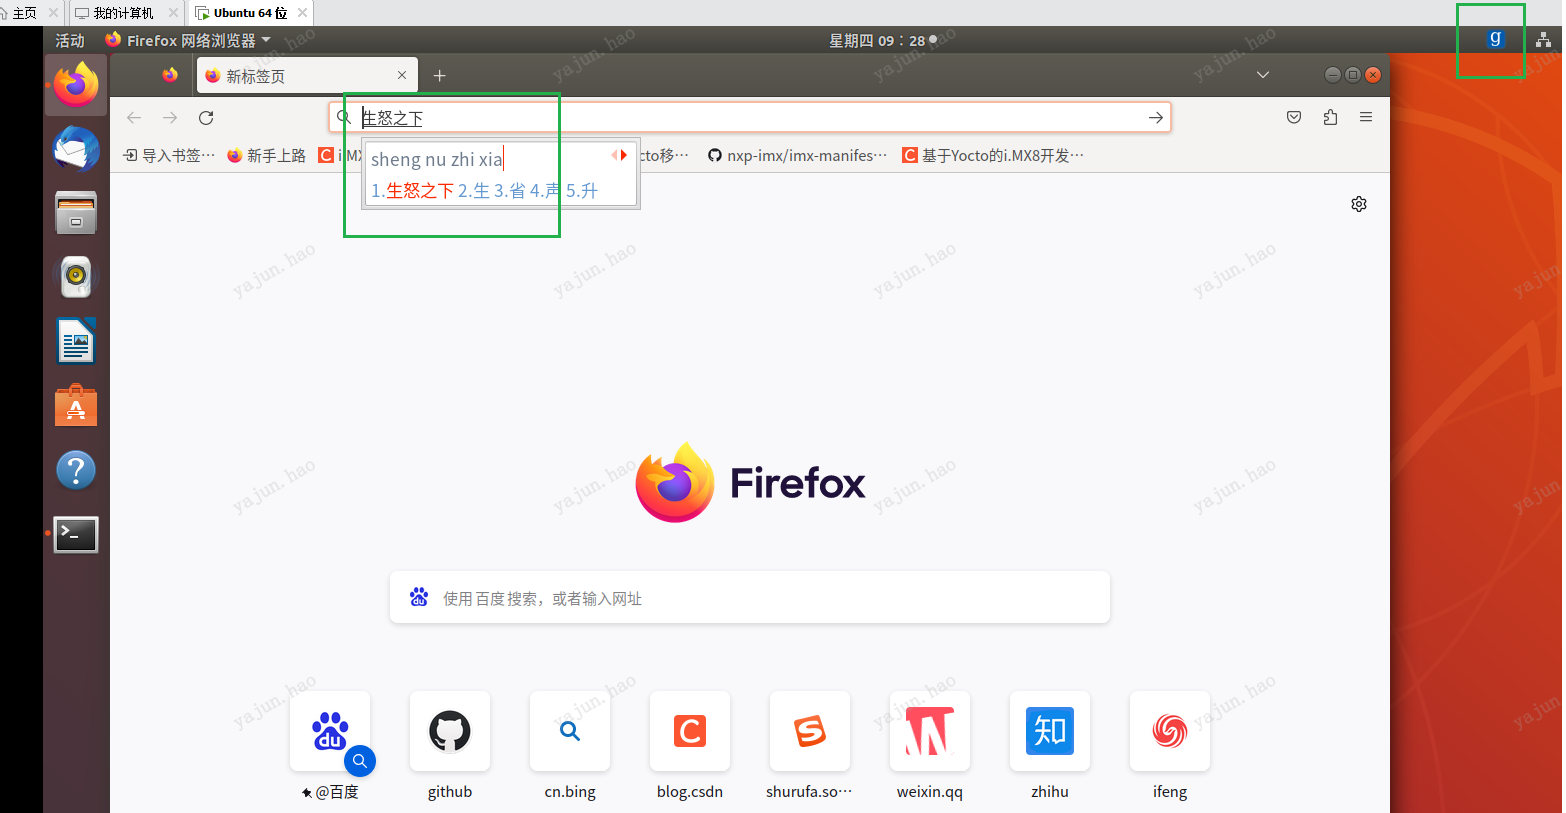Open the Extensions puzzle icon
Image resolution: width=1566 pixels, height=813 pixels.
click(1330, 118)
